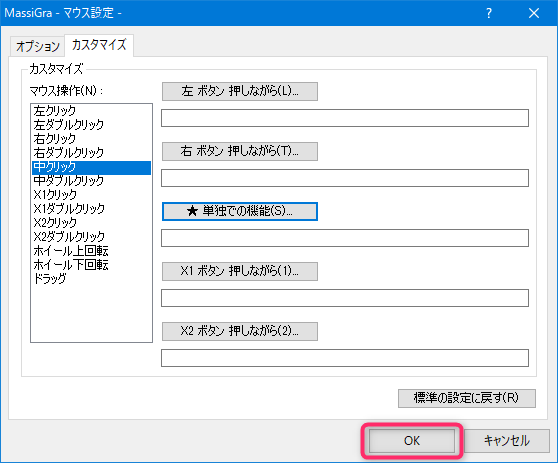
Task: Click the field under 右 ボタン 押しながら
Action: tap(345, 178)
